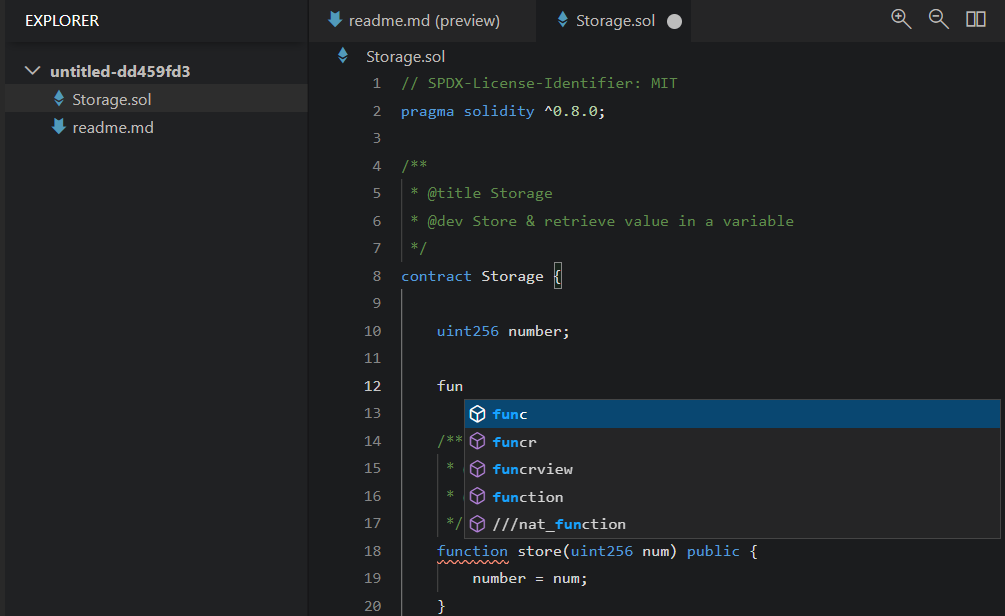Click line number 18 in the gutter

coord(373,551)
